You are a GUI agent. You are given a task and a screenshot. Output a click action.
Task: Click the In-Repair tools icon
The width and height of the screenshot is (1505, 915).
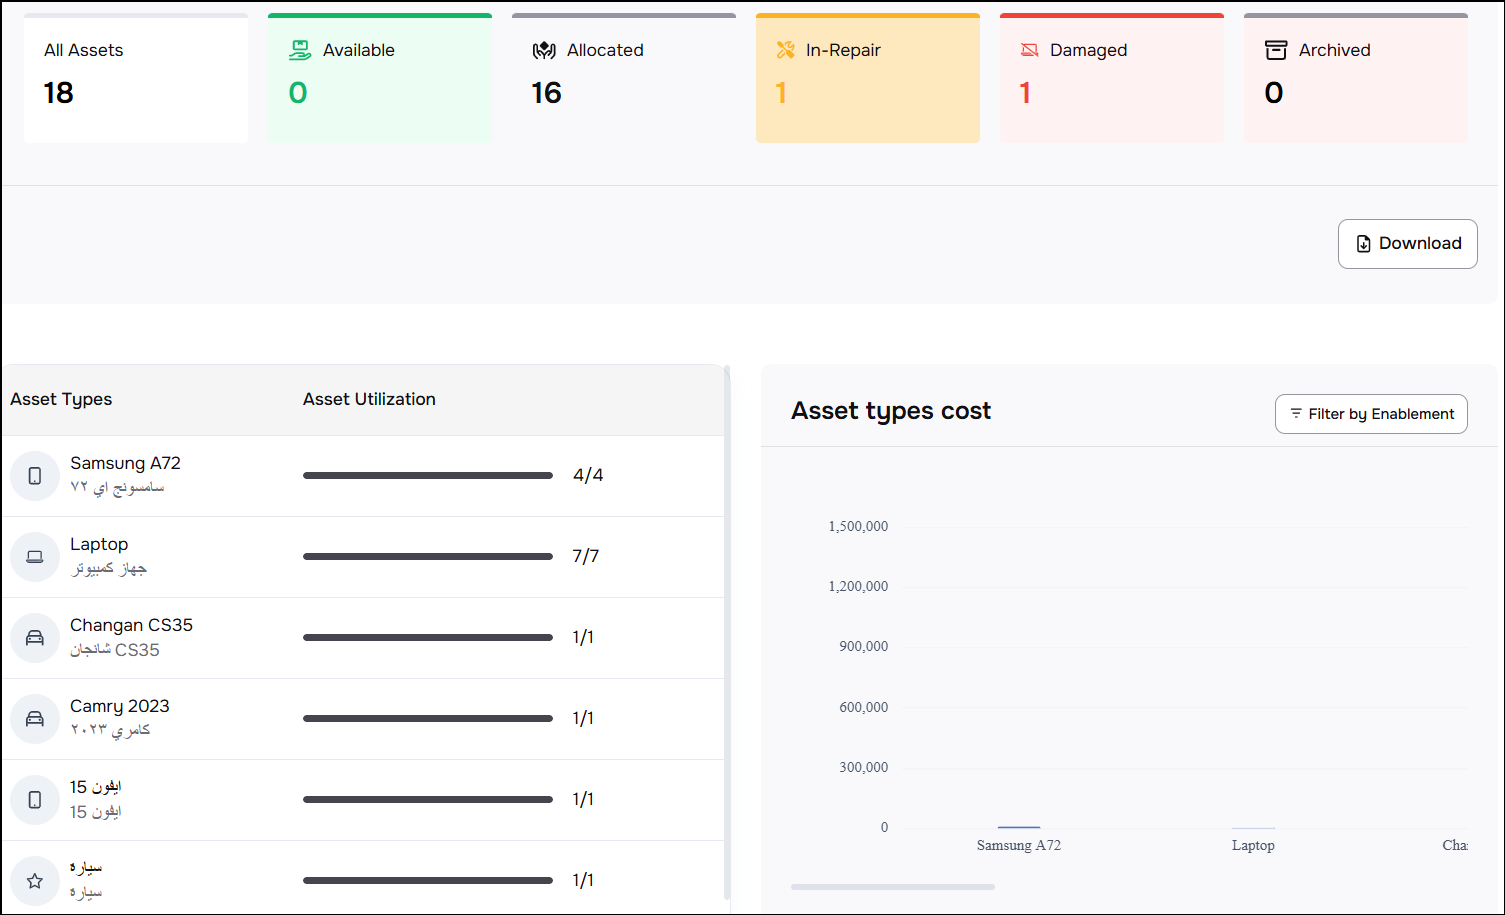point(786,50)
